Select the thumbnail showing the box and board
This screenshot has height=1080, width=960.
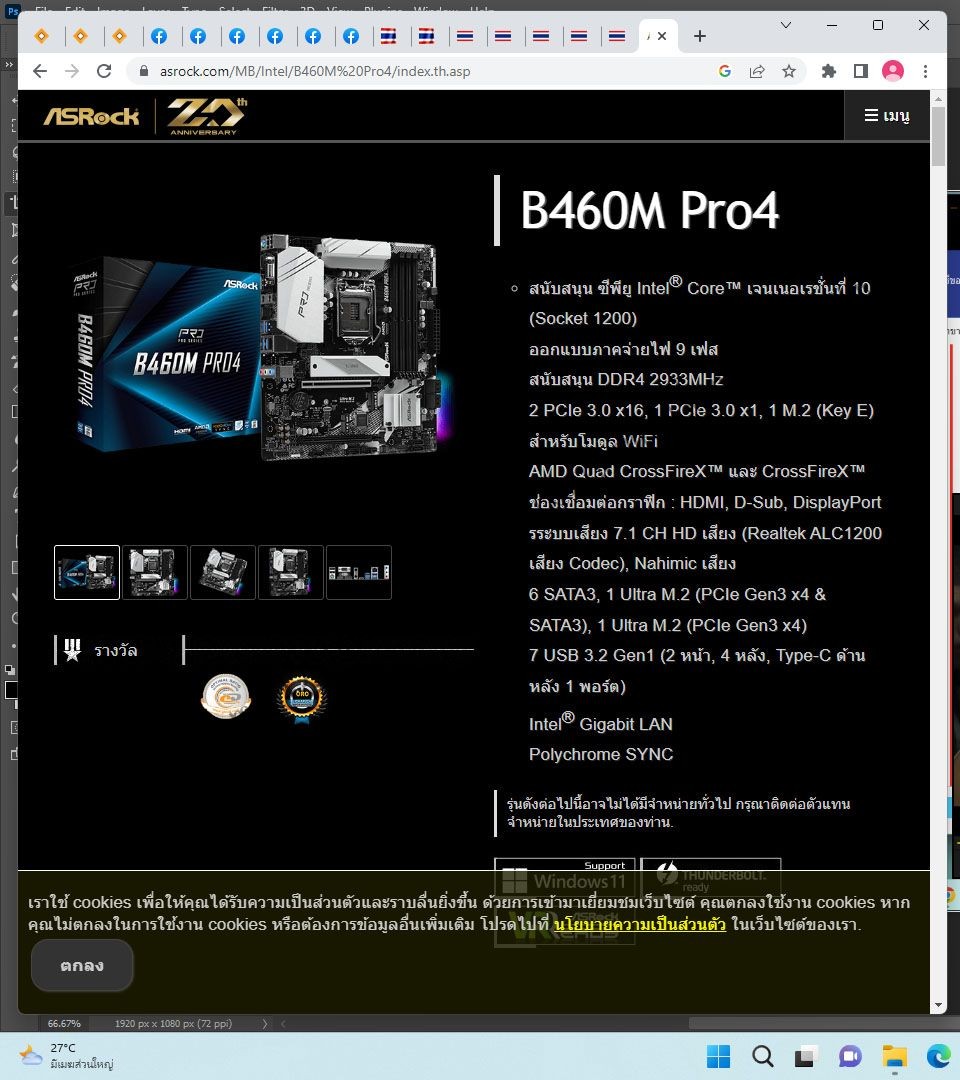tap(87, 572)
